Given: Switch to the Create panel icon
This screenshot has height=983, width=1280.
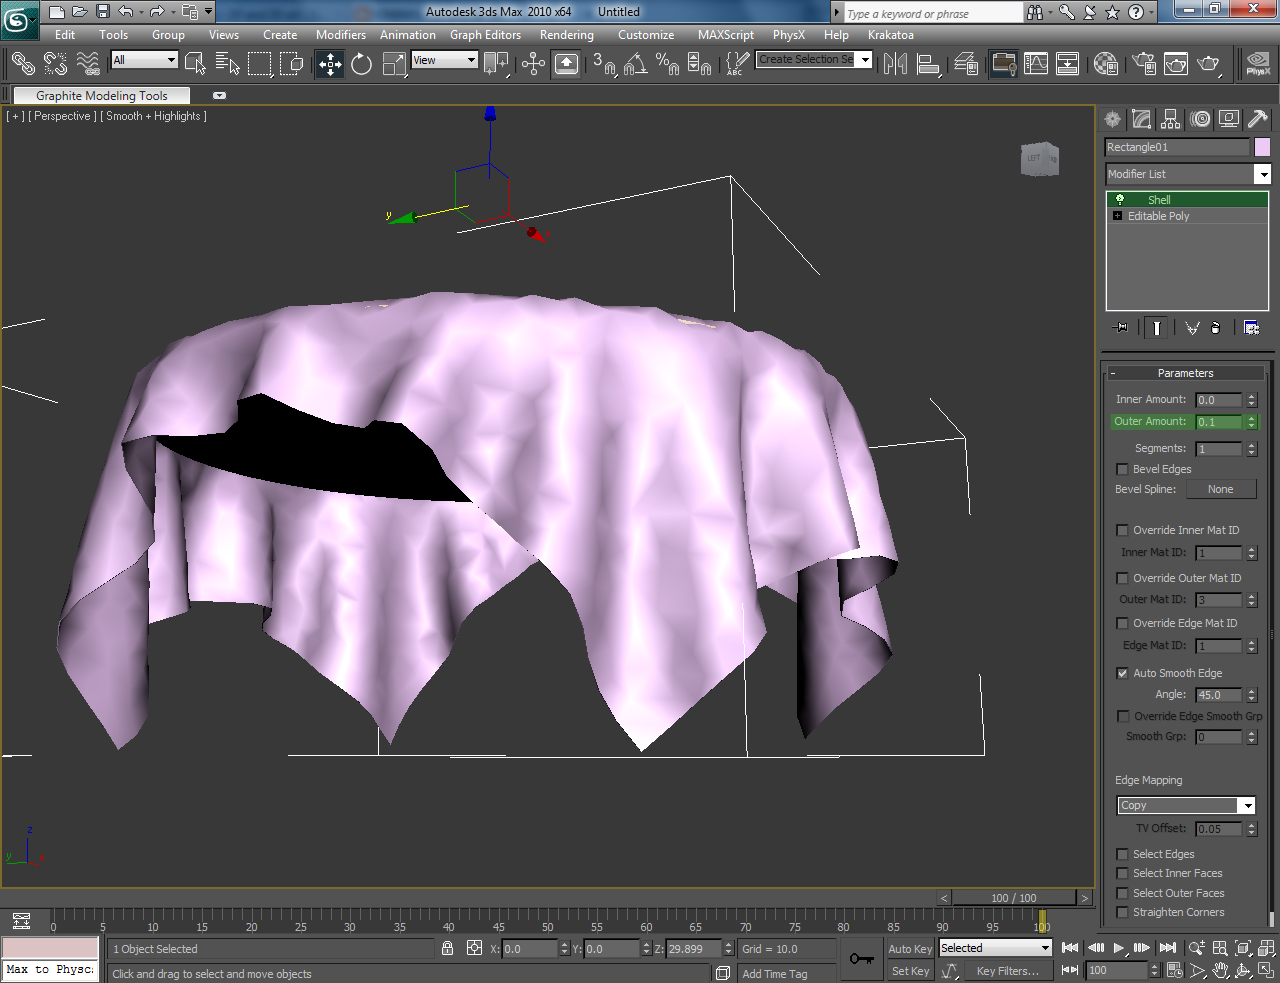Looking at the screenshot, I should click(1112, 119).
